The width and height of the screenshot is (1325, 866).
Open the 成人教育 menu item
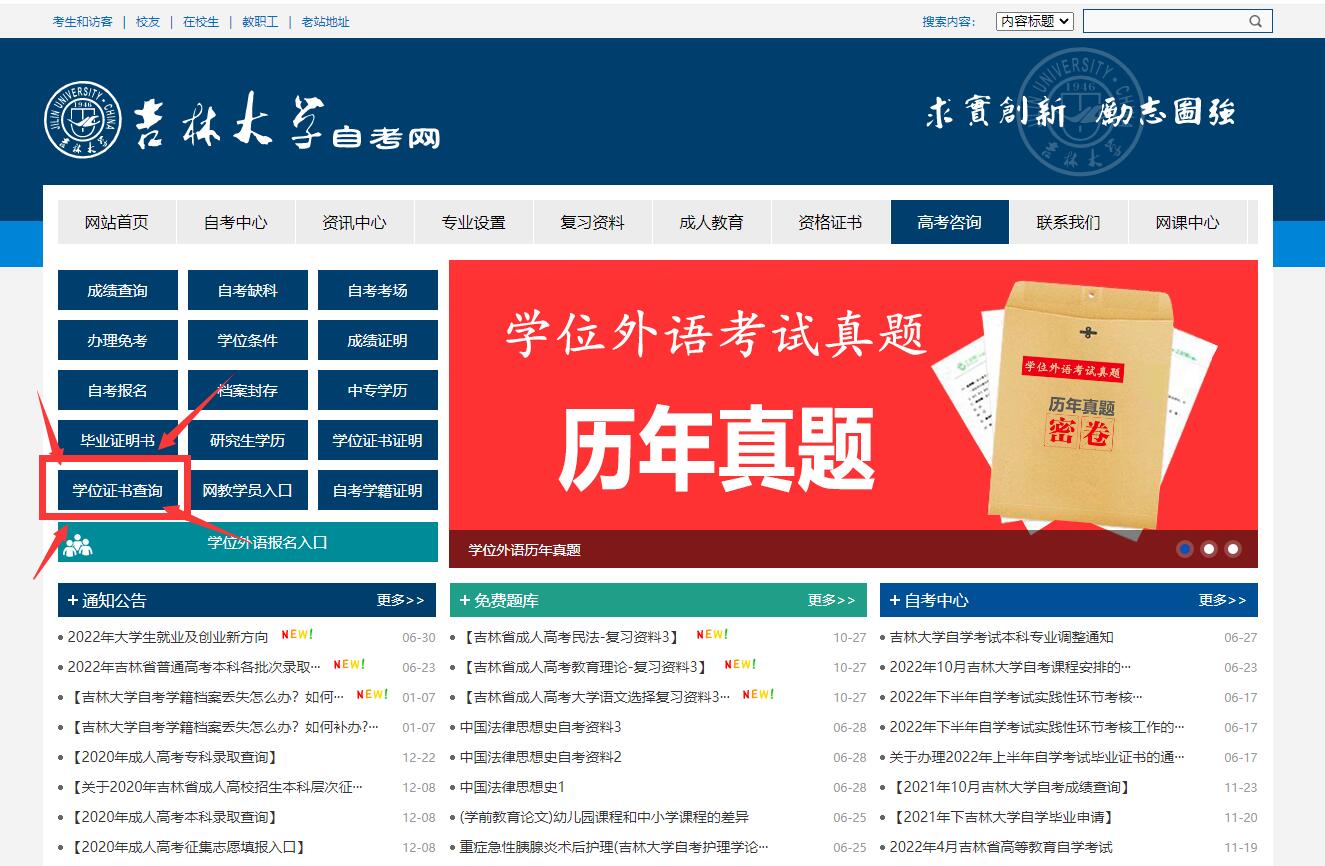click(711, 222)
